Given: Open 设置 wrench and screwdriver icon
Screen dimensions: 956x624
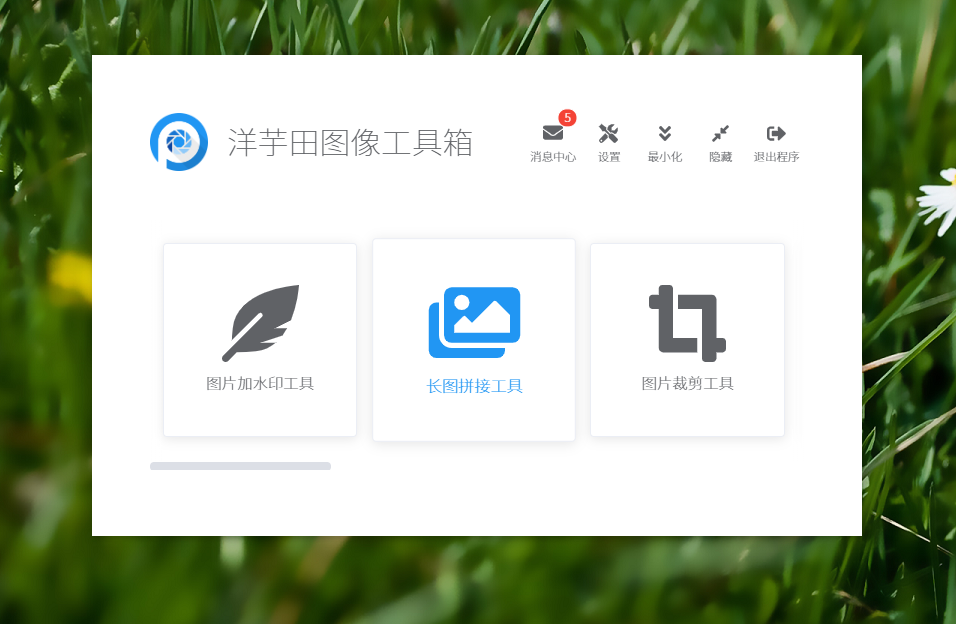Looking at the screenshot, I should pyautogui.click(x=608, y=133).
